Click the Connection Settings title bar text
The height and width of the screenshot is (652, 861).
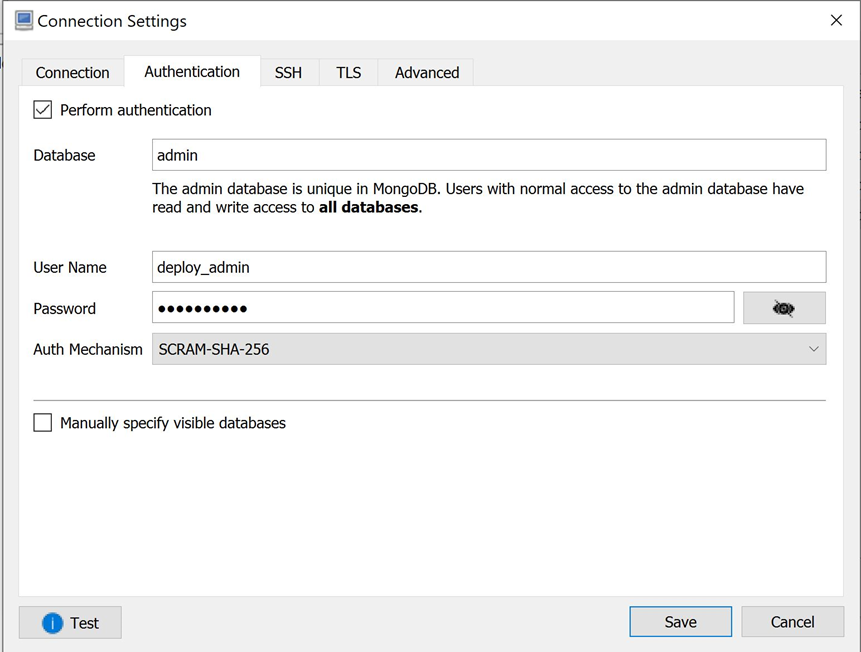(112, 21)
